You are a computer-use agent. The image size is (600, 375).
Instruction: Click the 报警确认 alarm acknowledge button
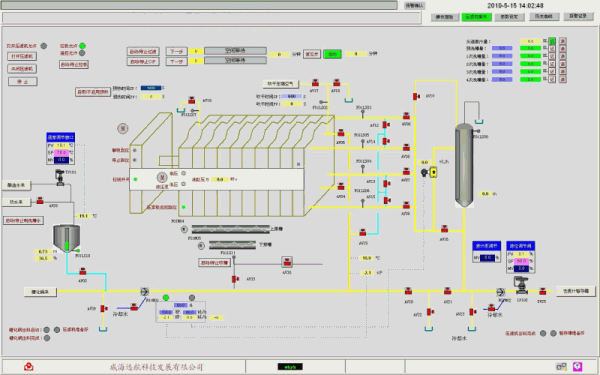click(x=415, y=6)
